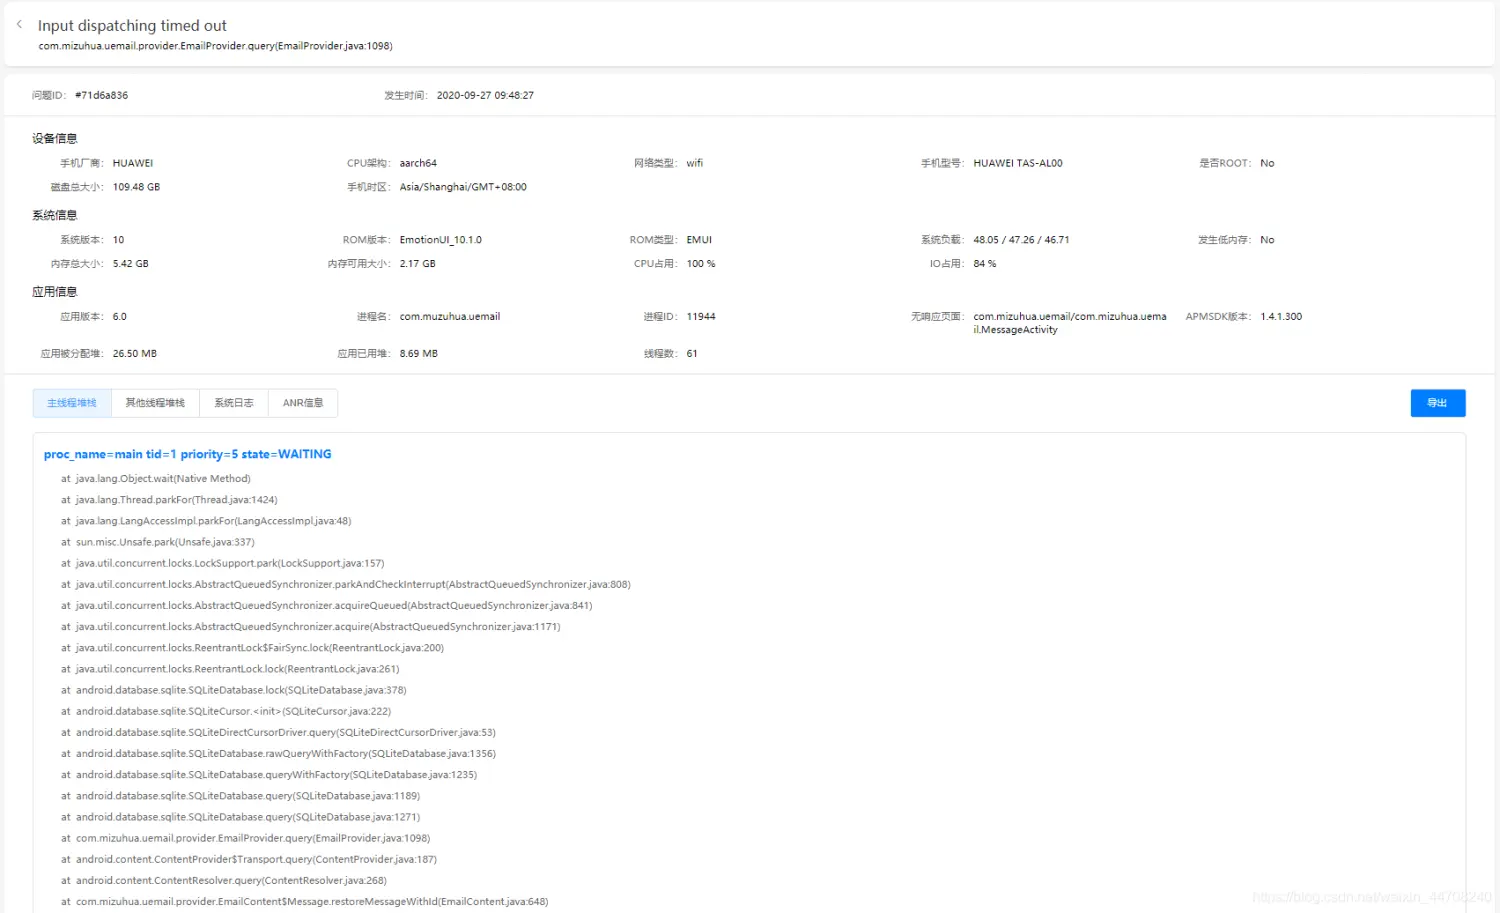Image resolution: width=1500 pixels, height=913 pixels.
Task: Select the stack line ReentrantLock.lock(ReentrantLock.java:261)
Action: [x=230, y=669]
